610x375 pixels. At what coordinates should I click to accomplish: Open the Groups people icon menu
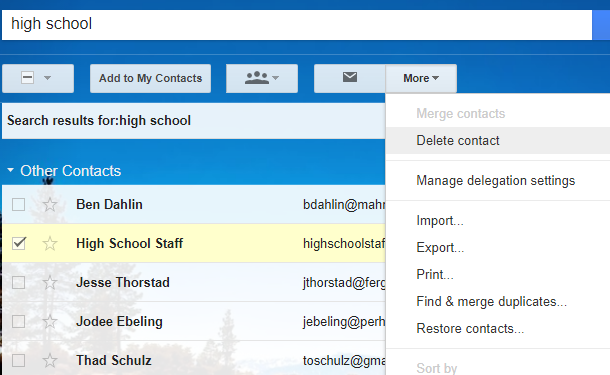pyautogui.click(x=262, y=78)
